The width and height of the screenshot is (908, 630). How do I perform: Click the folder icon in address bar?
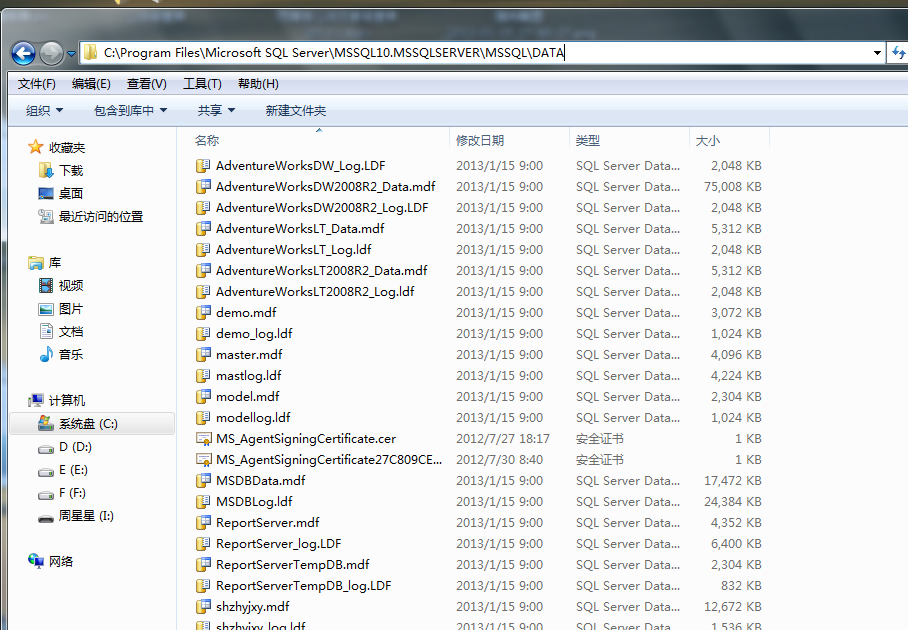click(x=90, y=53)
